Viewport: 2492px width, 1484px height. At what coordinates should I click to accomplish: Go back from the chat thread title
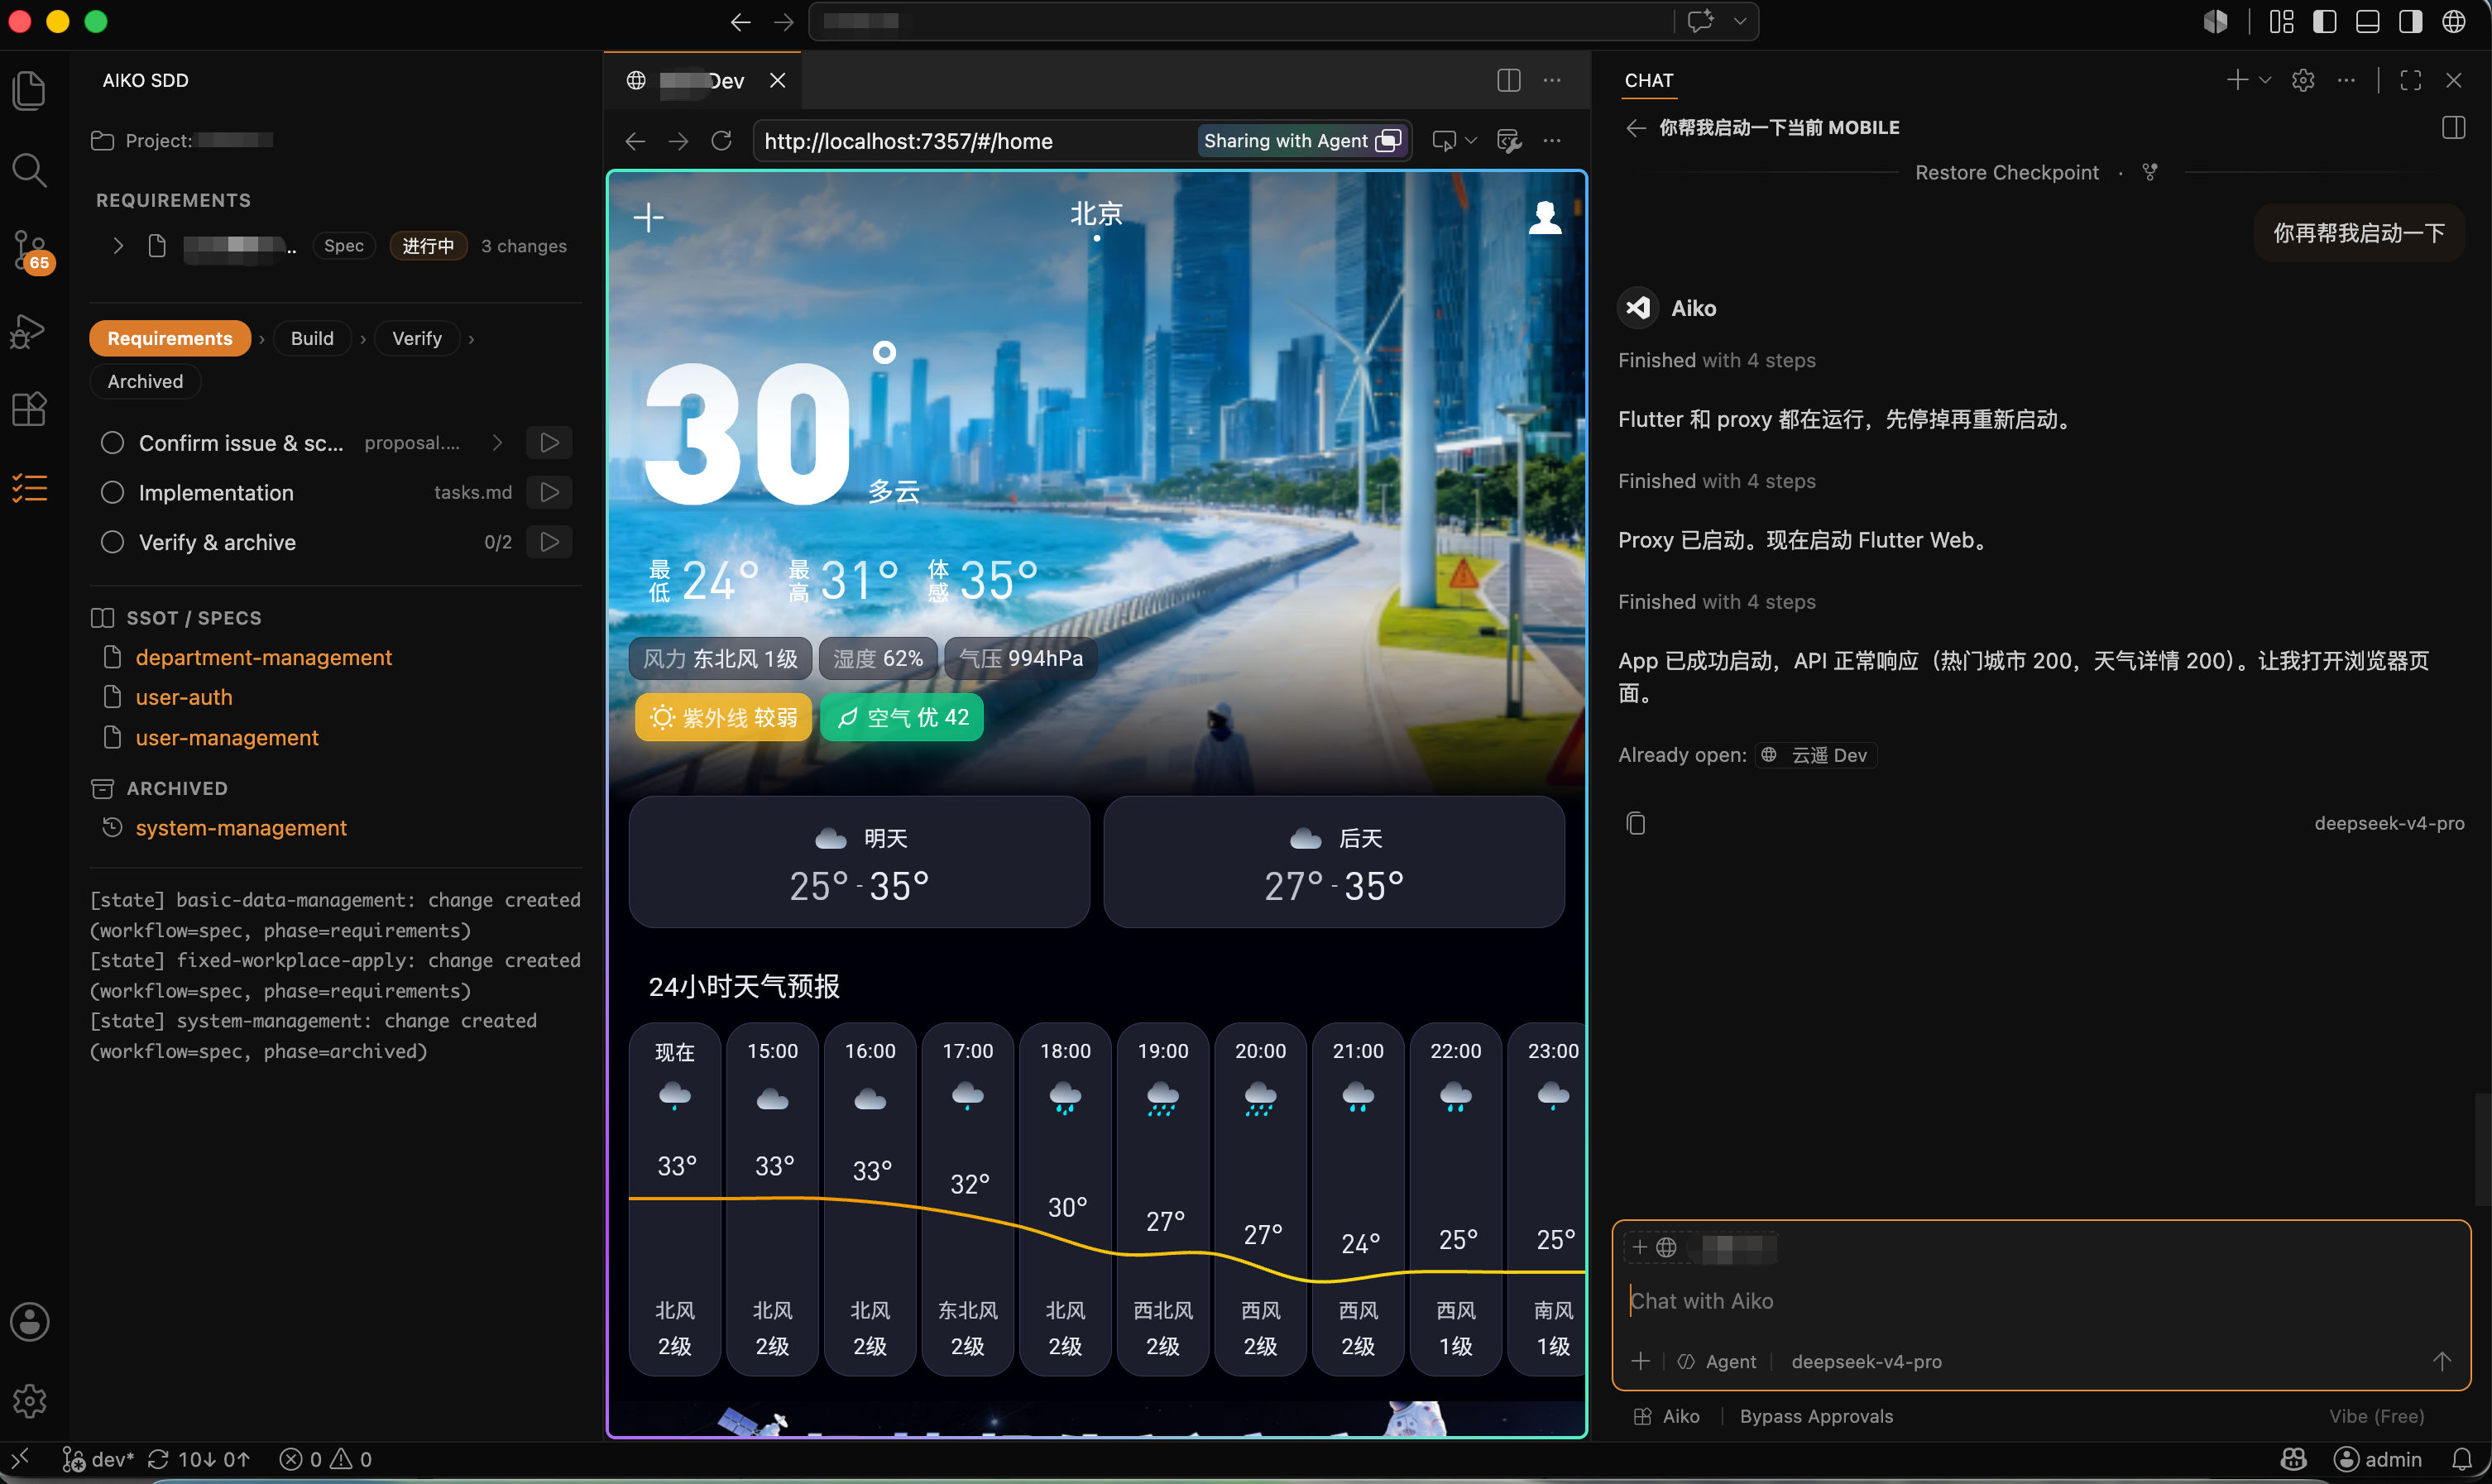pos(1636,128)
